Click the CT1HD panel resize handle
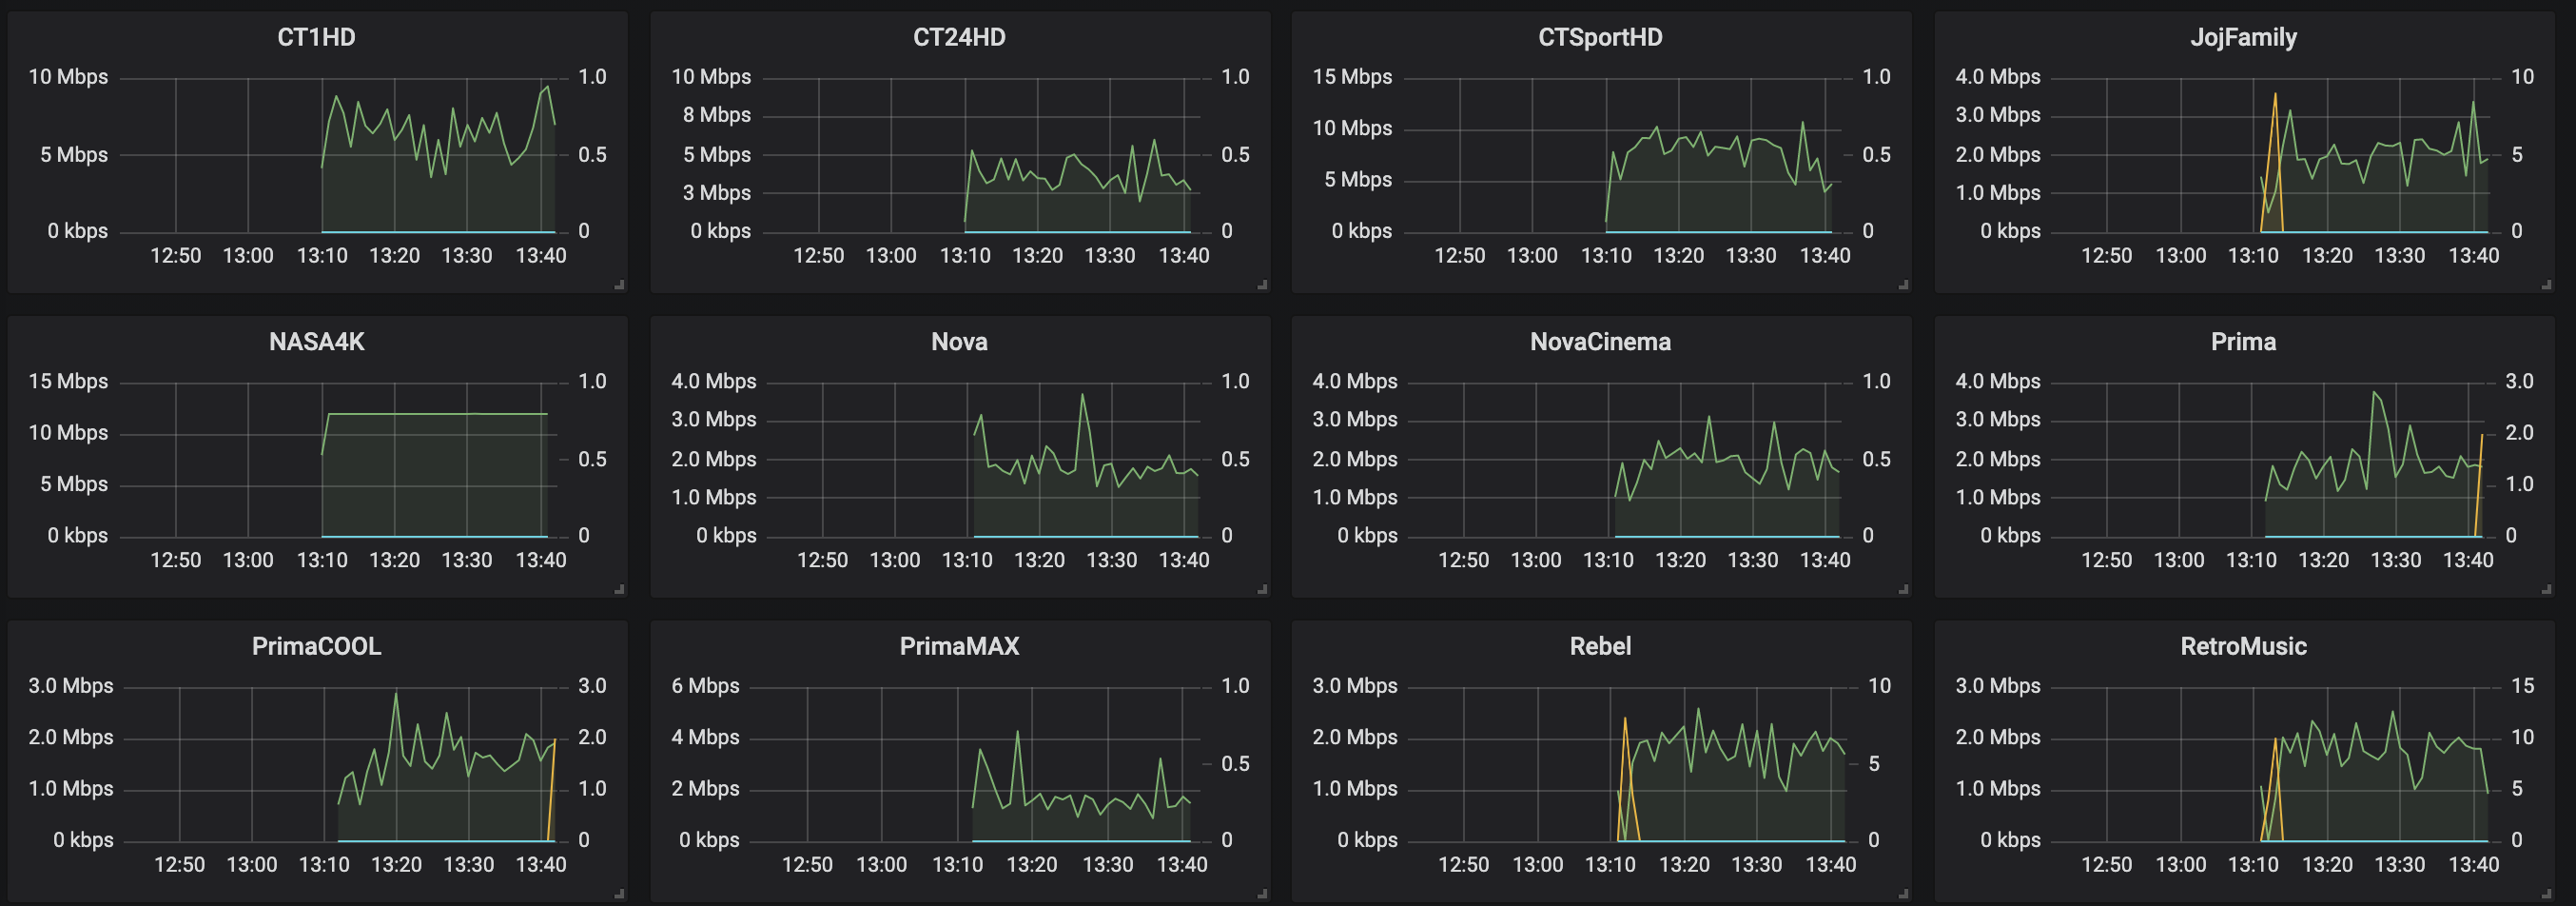 tap(620, 285)
